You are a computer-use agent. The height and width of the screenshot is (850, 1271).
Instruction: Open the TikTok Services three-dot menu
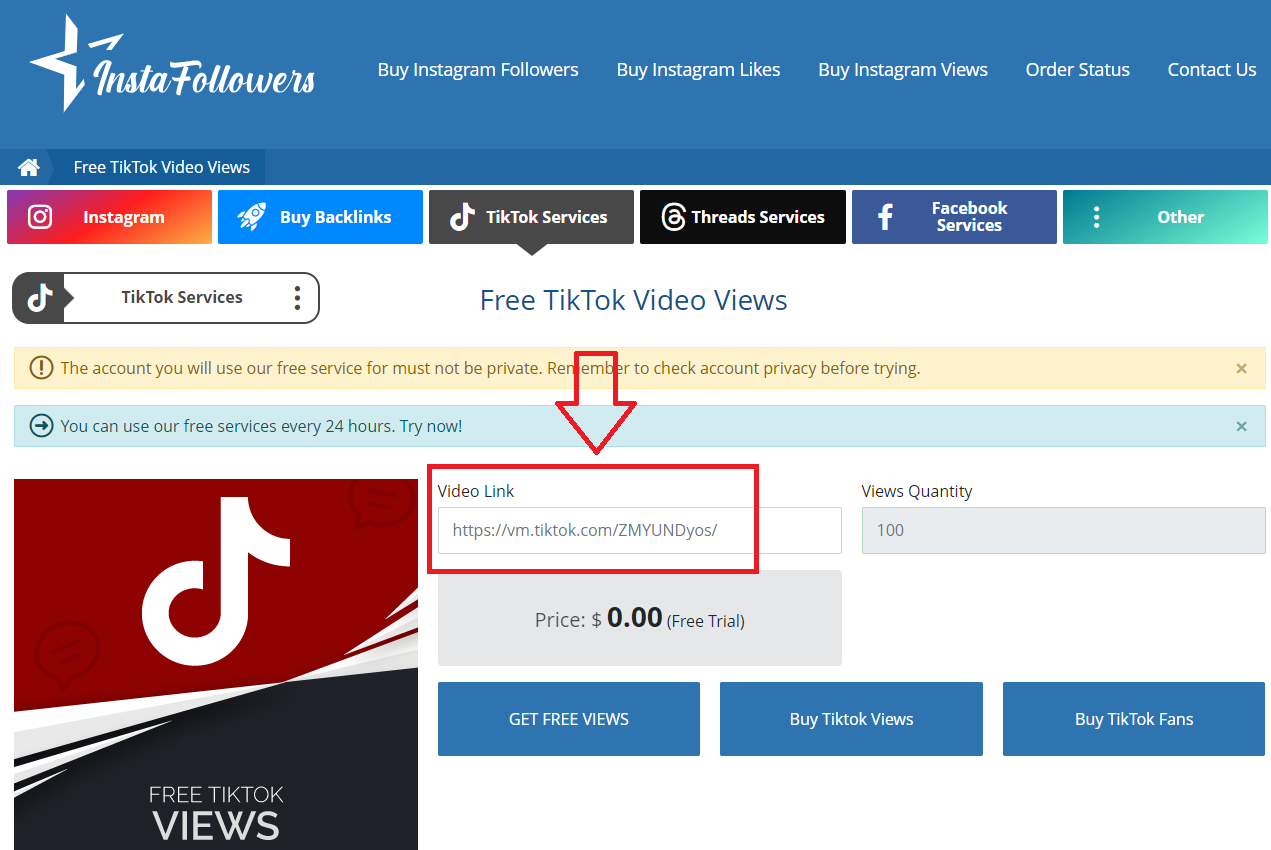tap(297, 298)
